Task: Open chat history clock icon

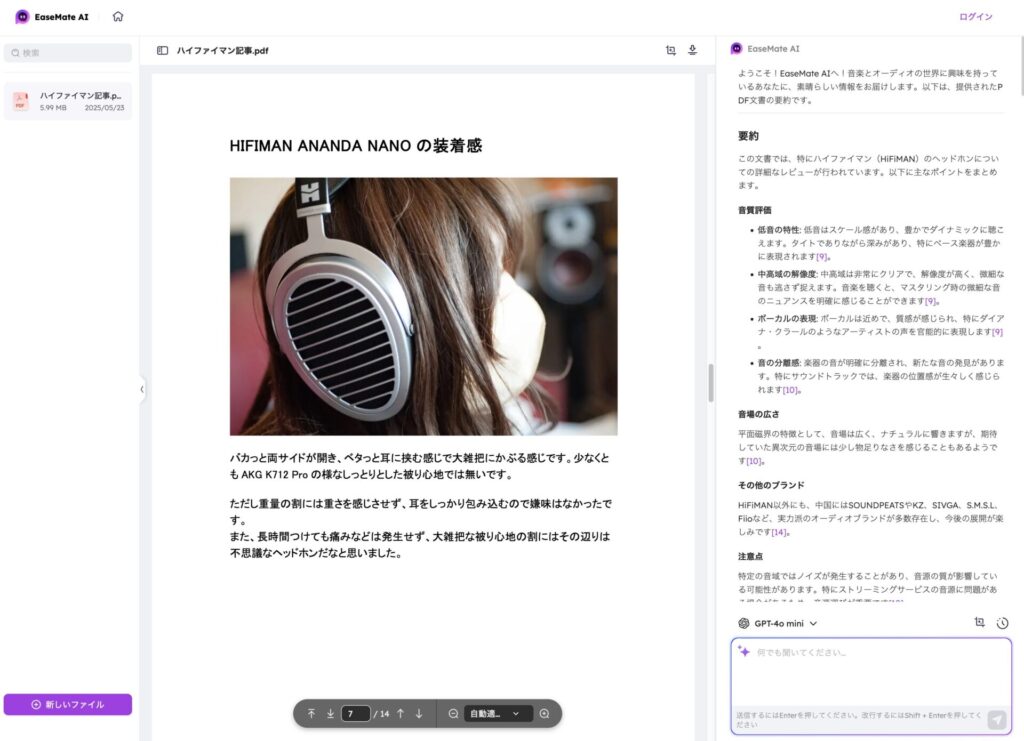Action: click(x=1002, y=623)
